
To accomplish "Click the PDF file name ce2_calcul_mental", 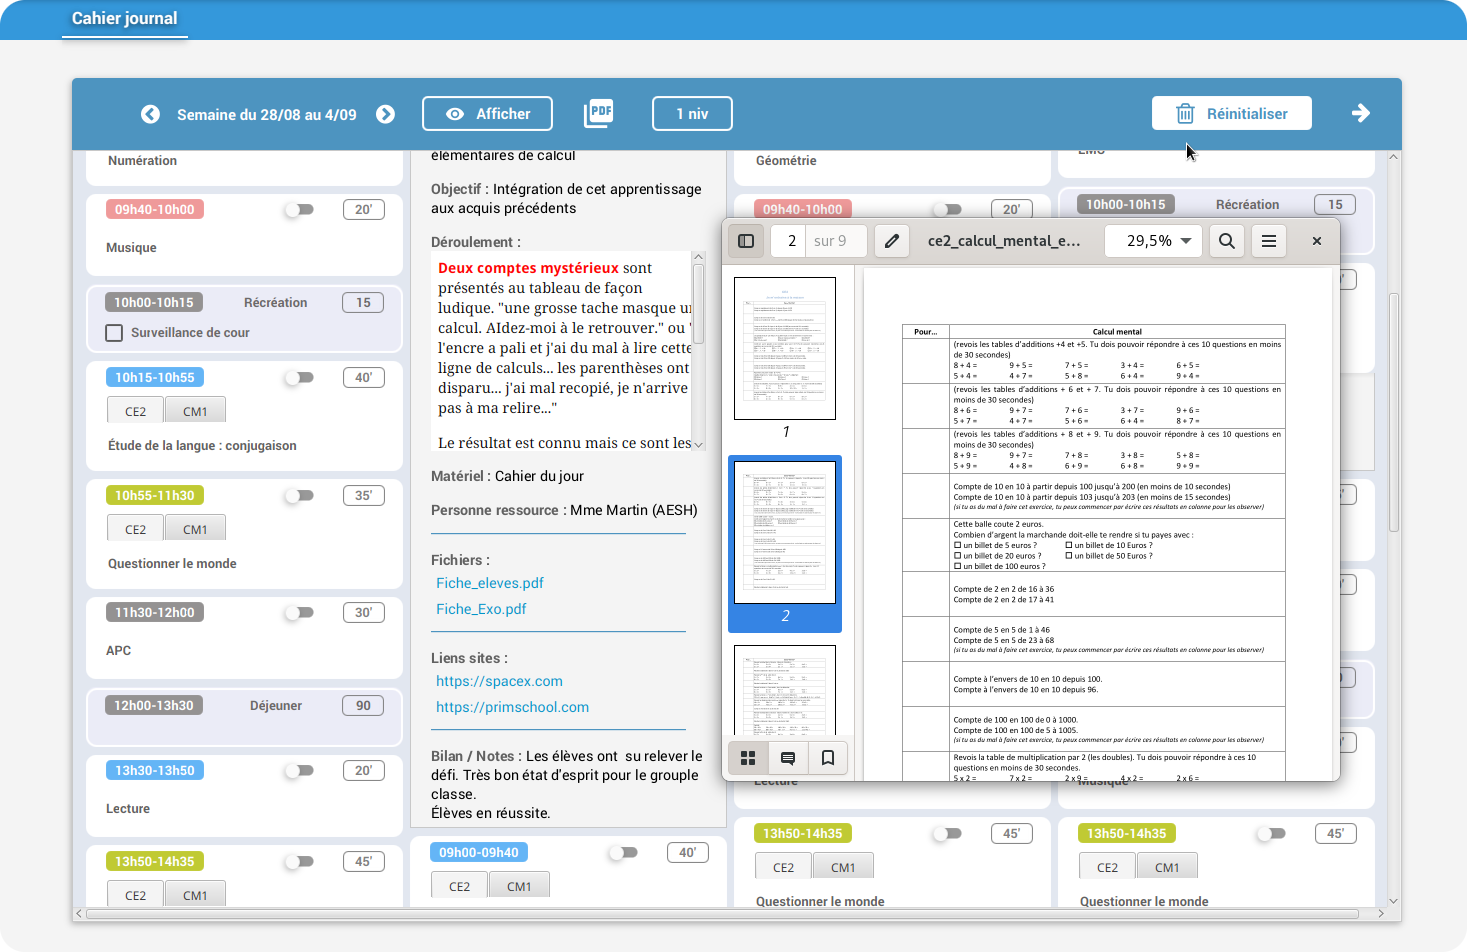I will coord(1004,240).
